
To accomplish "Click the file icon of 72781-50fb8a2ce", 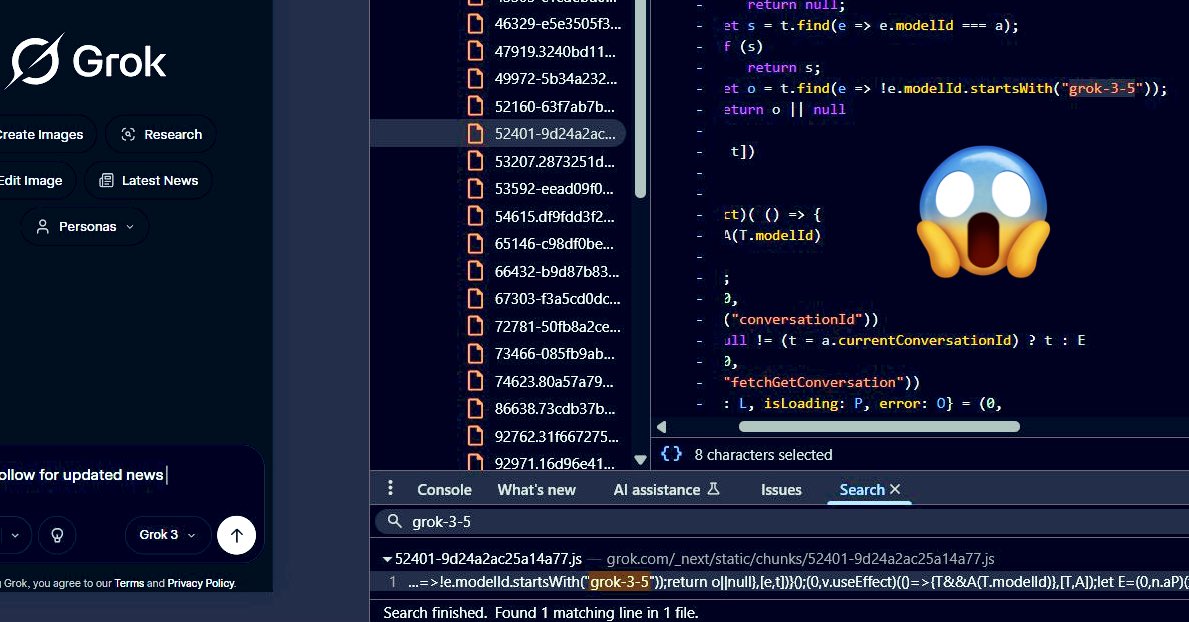I will [x=475, y=326].
